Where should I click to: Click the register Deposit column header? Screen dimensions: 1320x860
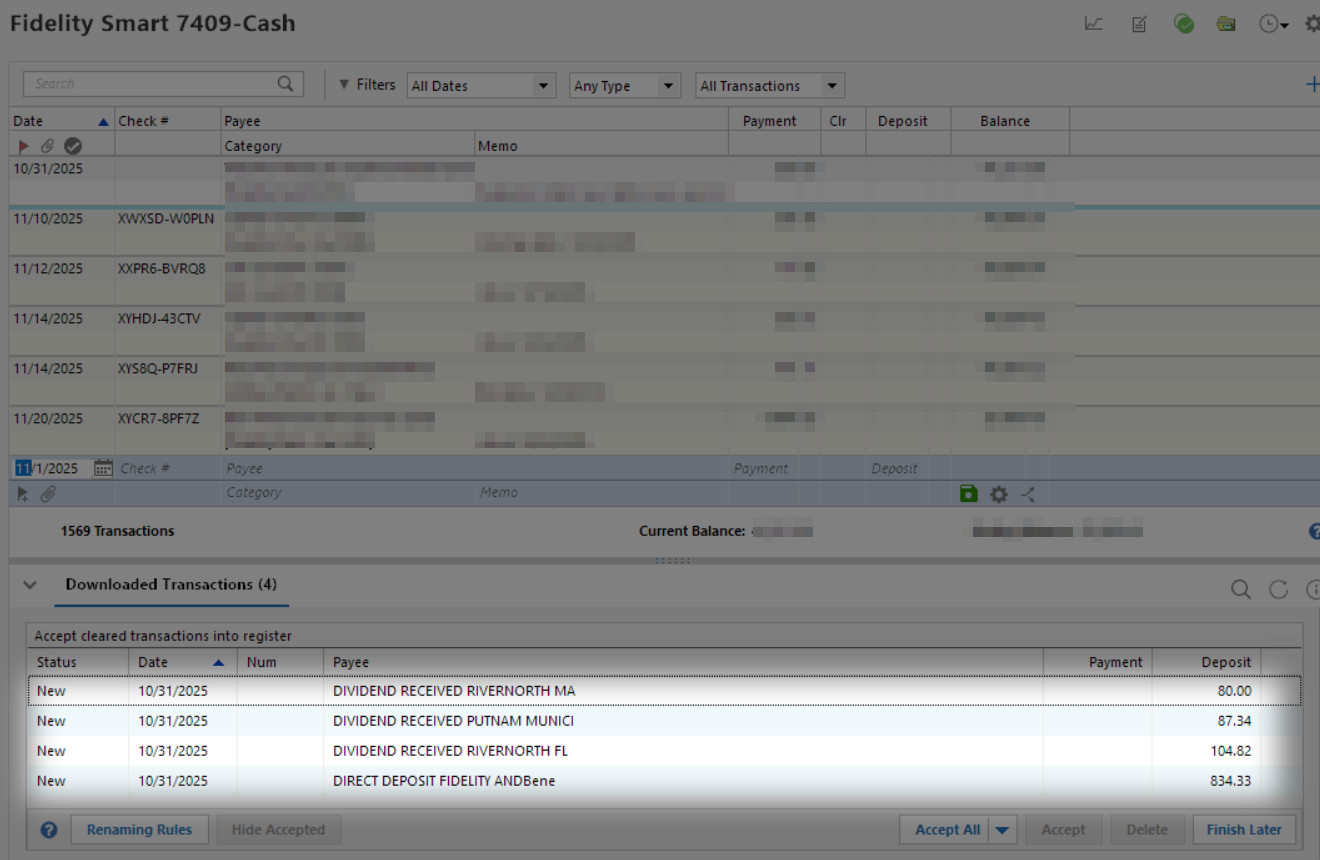tap(908, 121)
